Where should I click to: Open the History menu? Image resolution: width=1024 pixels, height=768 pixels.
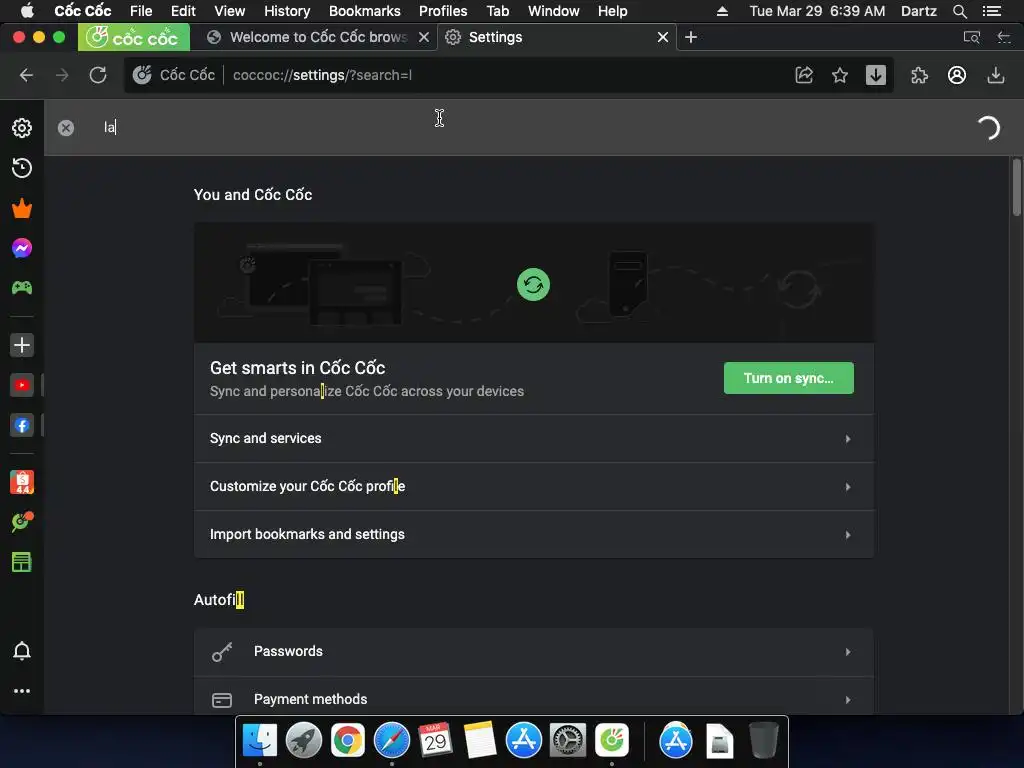click(x=287, y=11)
